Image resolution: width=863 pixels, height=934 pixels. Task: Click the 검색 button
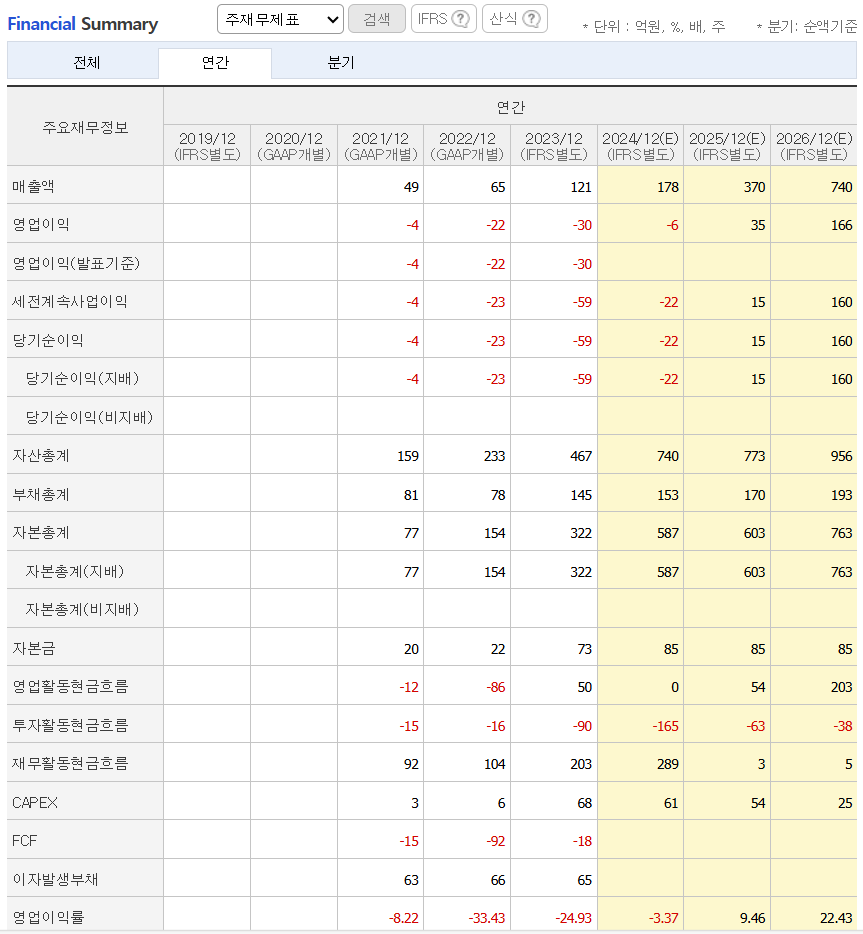pos(376,19)
